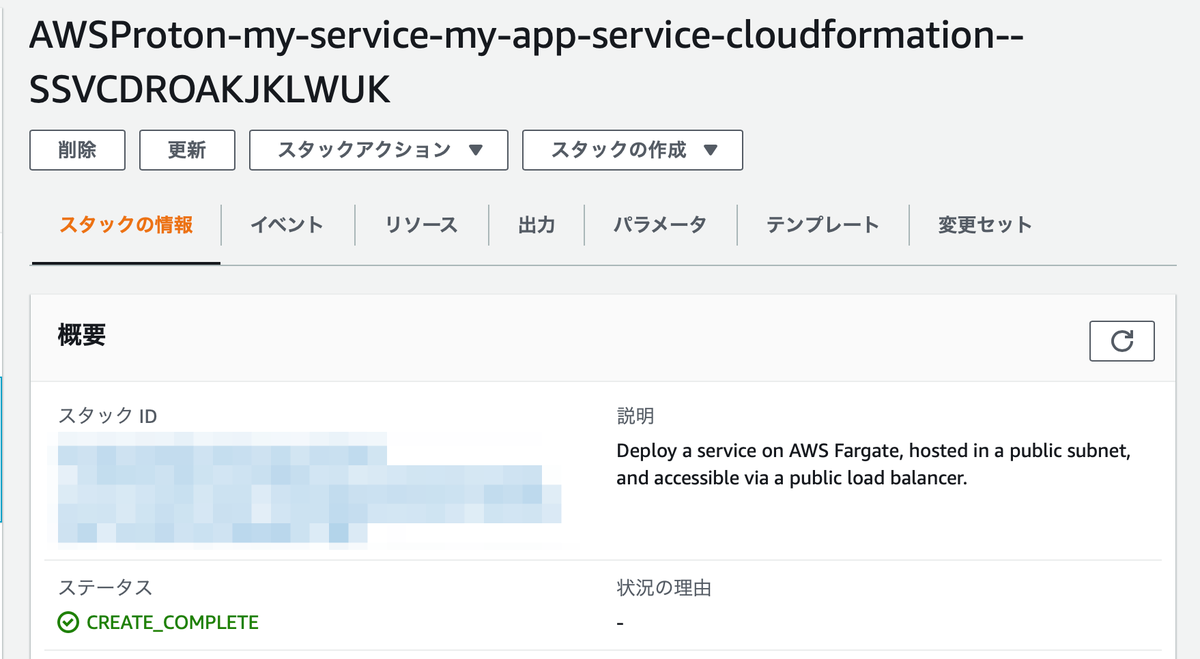Click the 説明 label
Screen dimensions: 1200x659
(x=635, y=416)
